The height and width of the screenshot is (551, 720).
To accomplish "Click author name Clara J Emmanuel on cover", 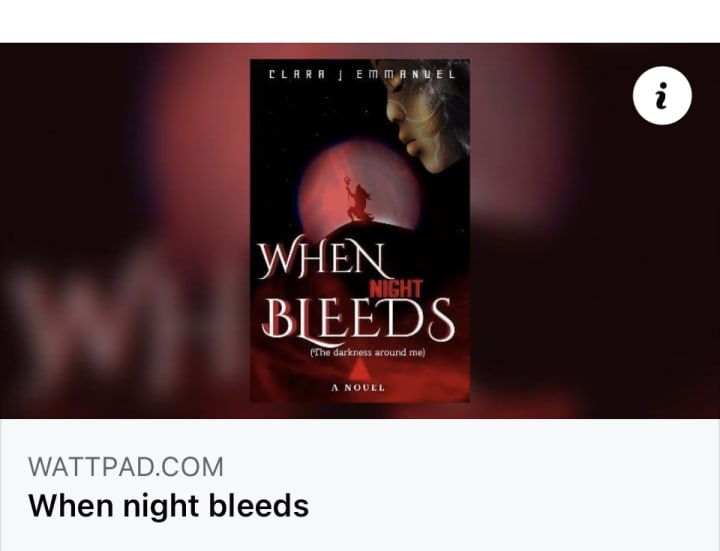I will click(x=362, y=74).
